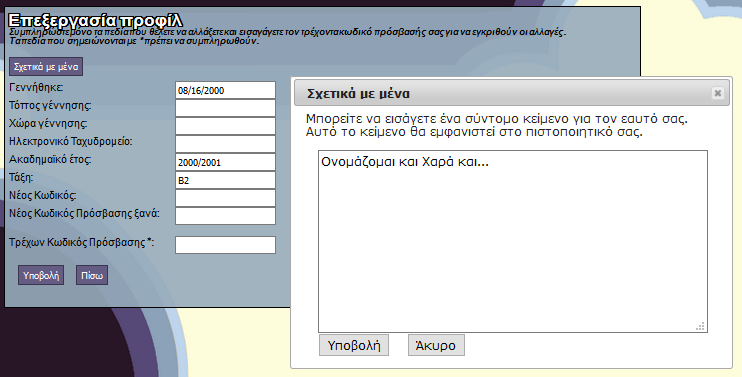The image size is (742, 377).
Task: Click the Χώρα γέννησης label
Action: click(48, 123)
